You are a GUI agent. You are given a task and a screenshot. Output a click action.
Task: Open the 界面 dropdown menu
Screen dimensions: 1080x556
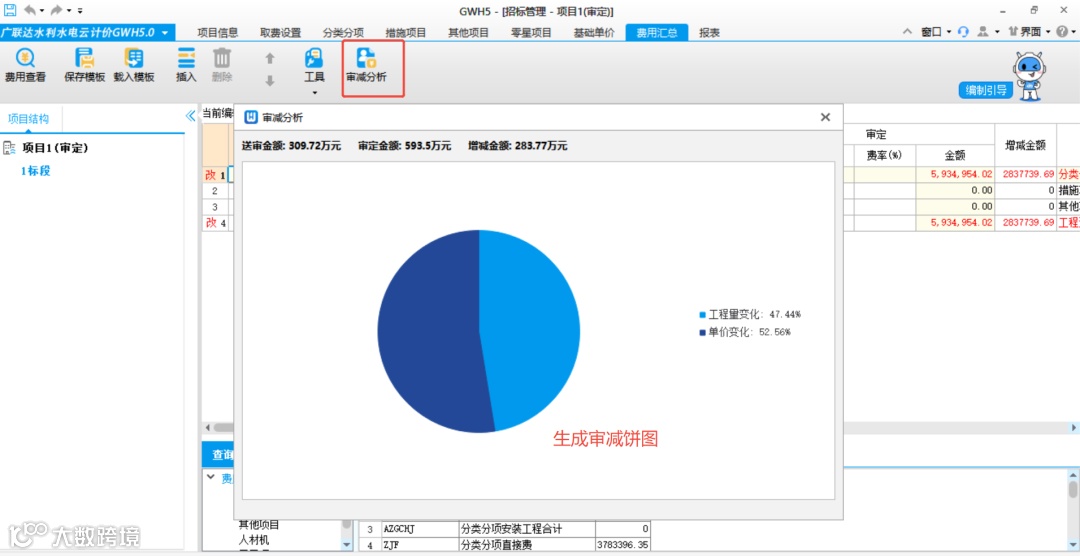(1029, 32)
